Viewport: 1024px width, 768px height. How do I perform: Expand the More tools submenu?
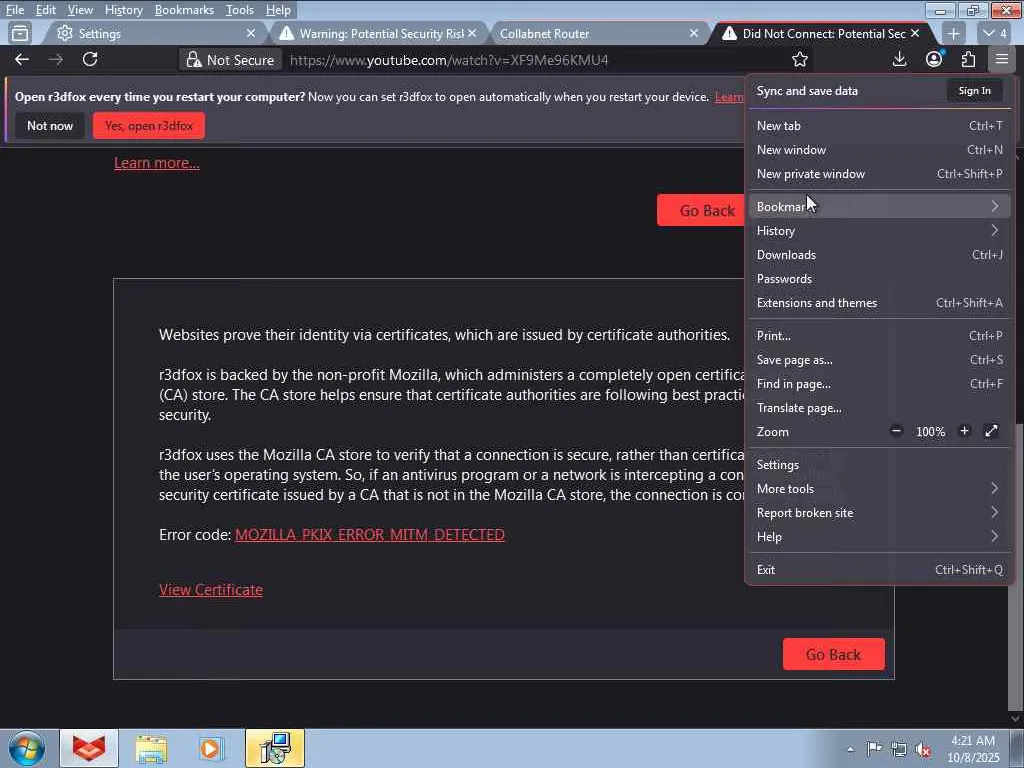coord(879,489)
